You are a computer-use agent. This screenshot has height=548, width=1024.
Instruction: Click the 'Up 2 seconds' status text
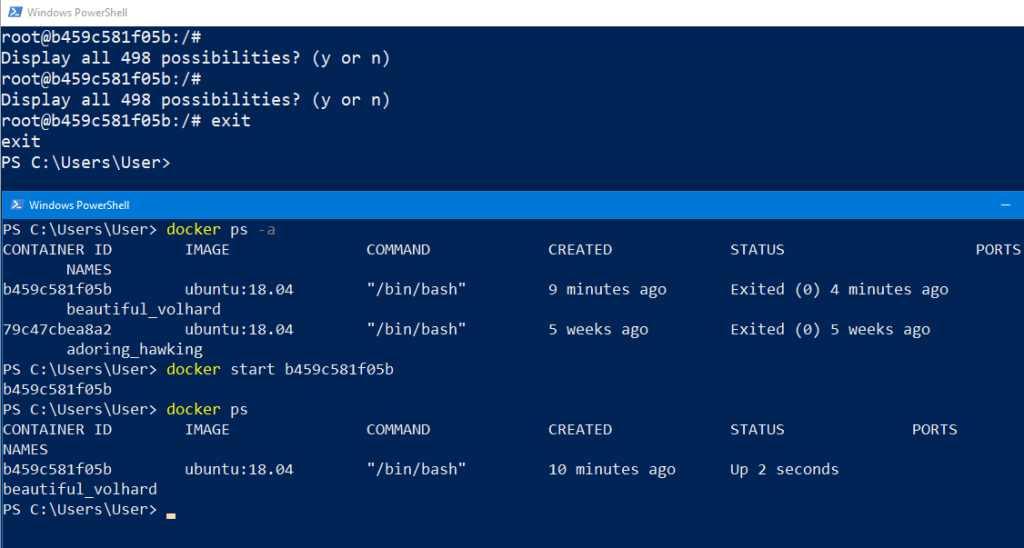(x=784, y=470)
